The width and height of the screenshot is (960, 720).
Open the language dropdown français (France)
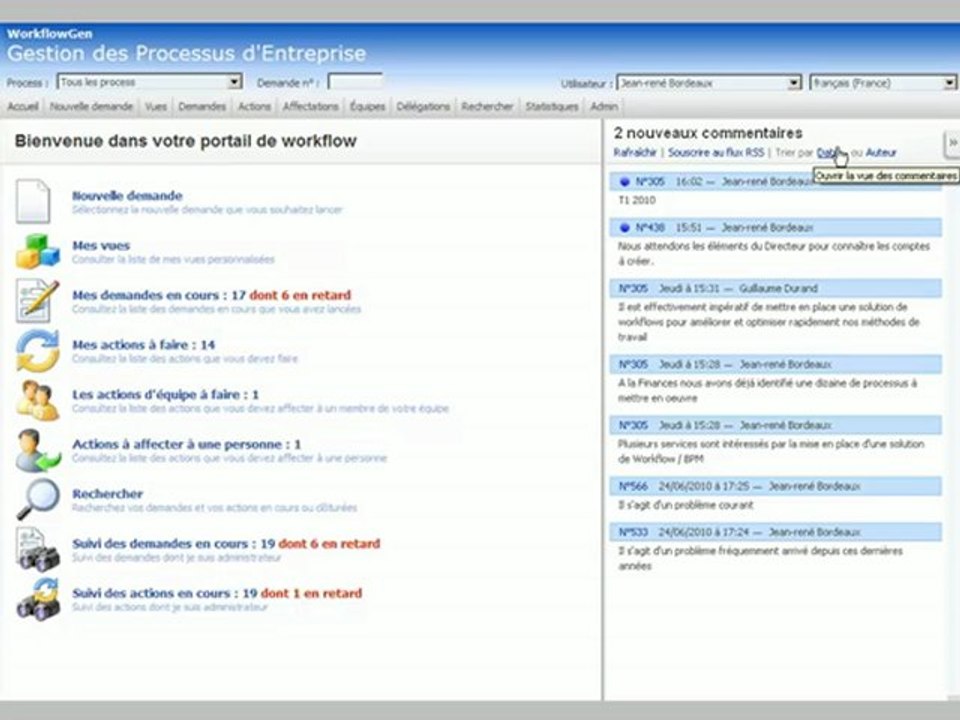click(883, 83)
